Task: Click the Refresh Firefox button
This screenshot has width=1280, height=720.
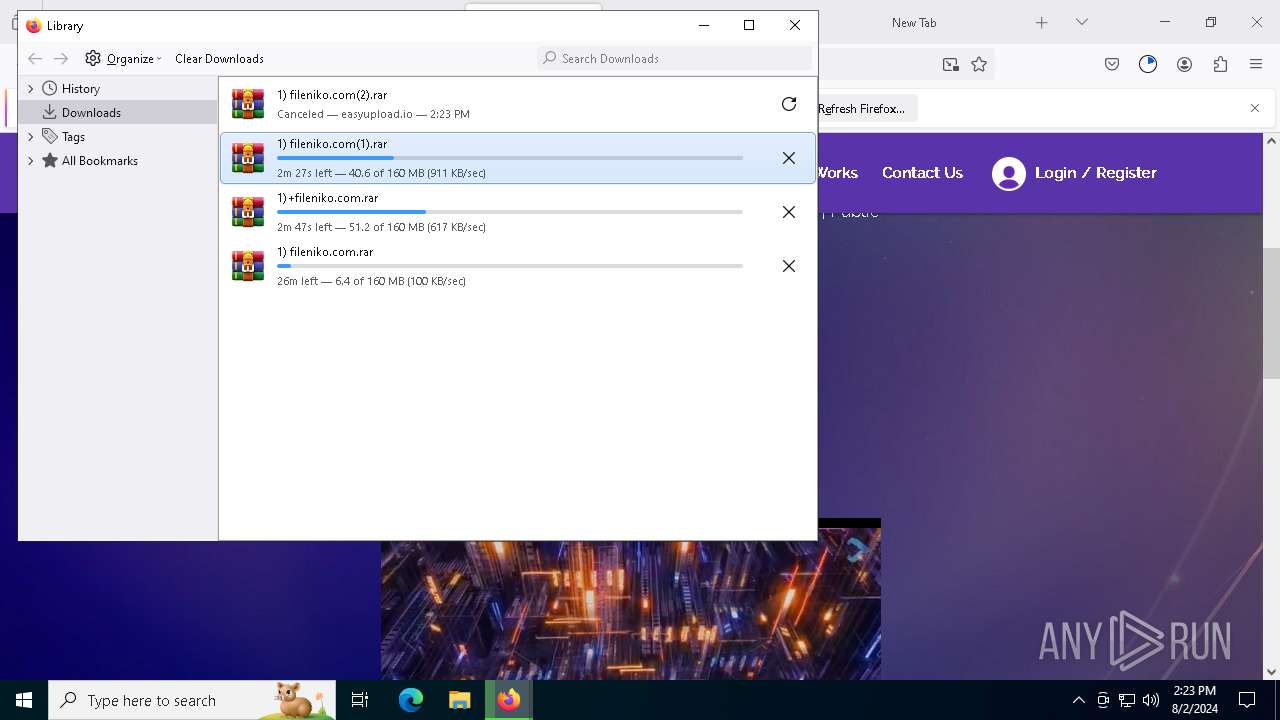Action: point(861,108)
